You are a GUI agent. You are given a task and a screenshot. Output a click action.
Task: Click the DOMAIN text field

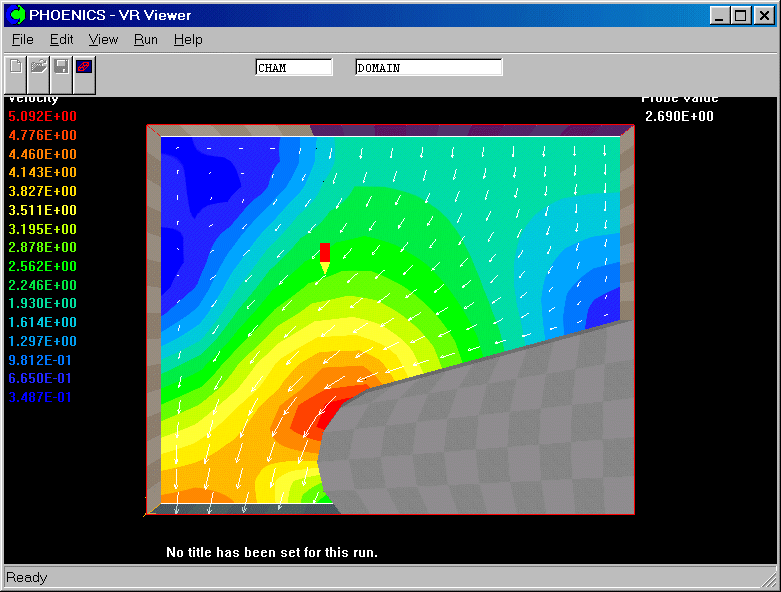coord(429,67)
